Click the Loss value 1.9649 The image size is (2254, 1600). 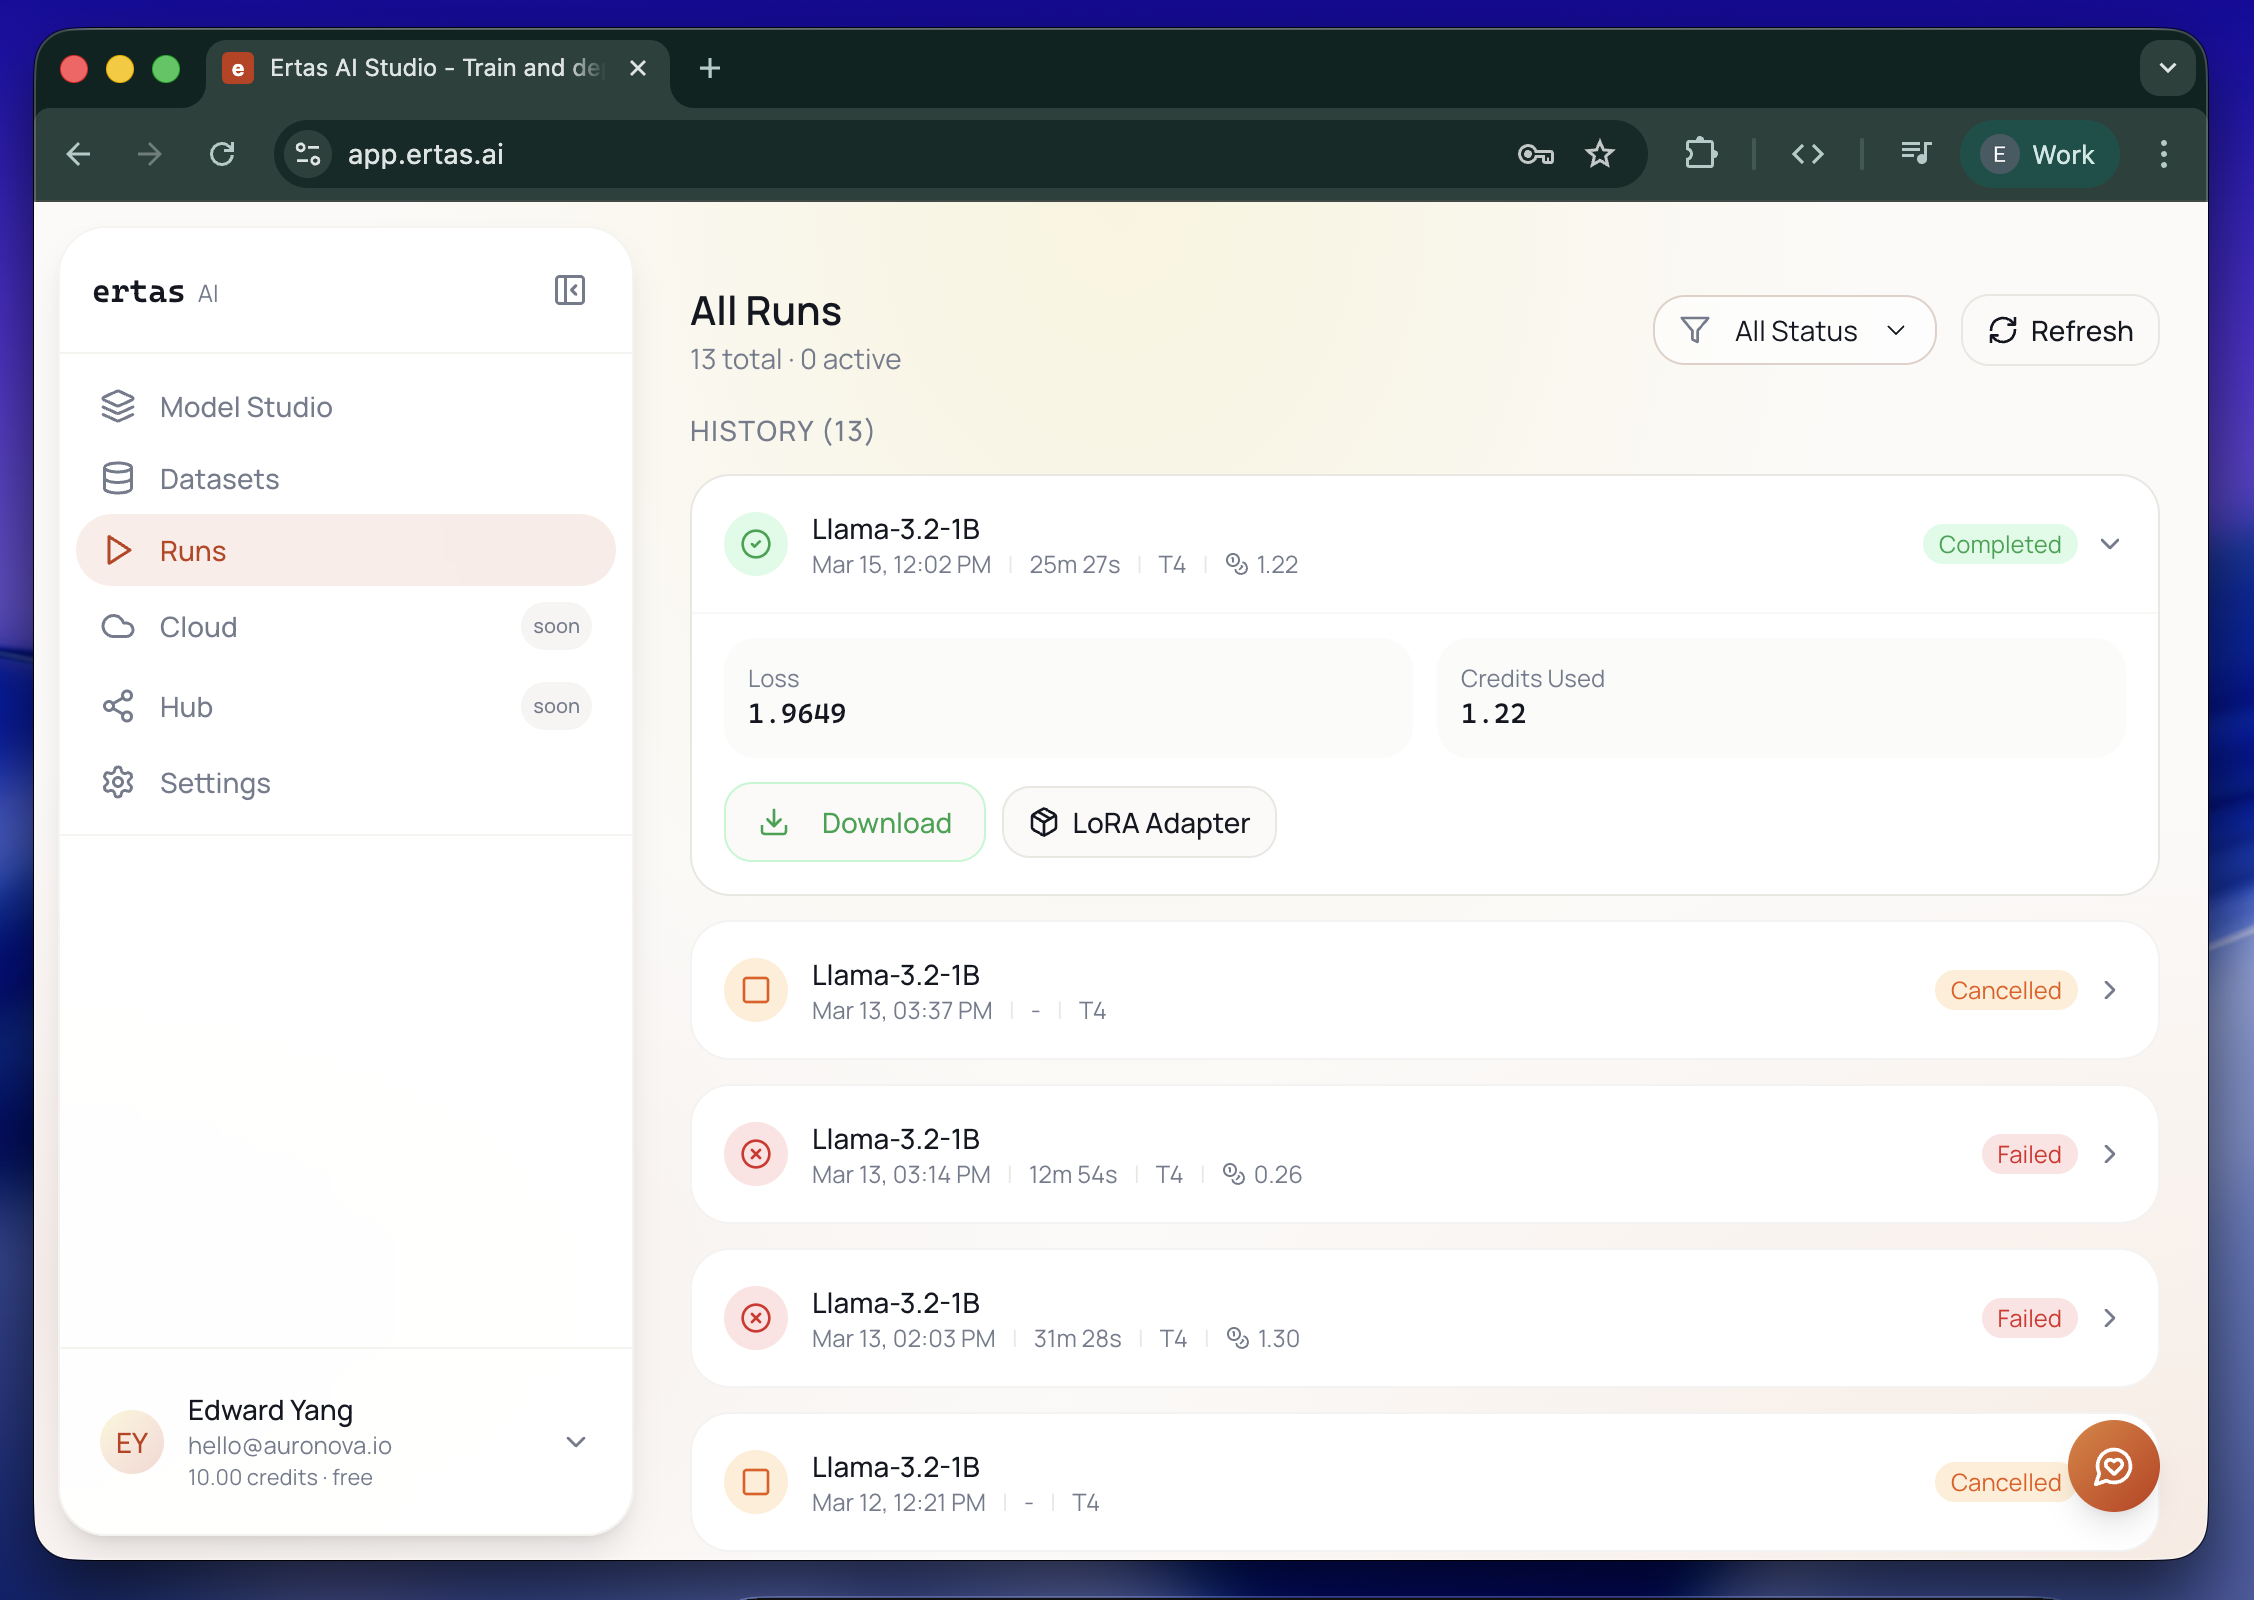pyautogui.click(x=797, y=713)
